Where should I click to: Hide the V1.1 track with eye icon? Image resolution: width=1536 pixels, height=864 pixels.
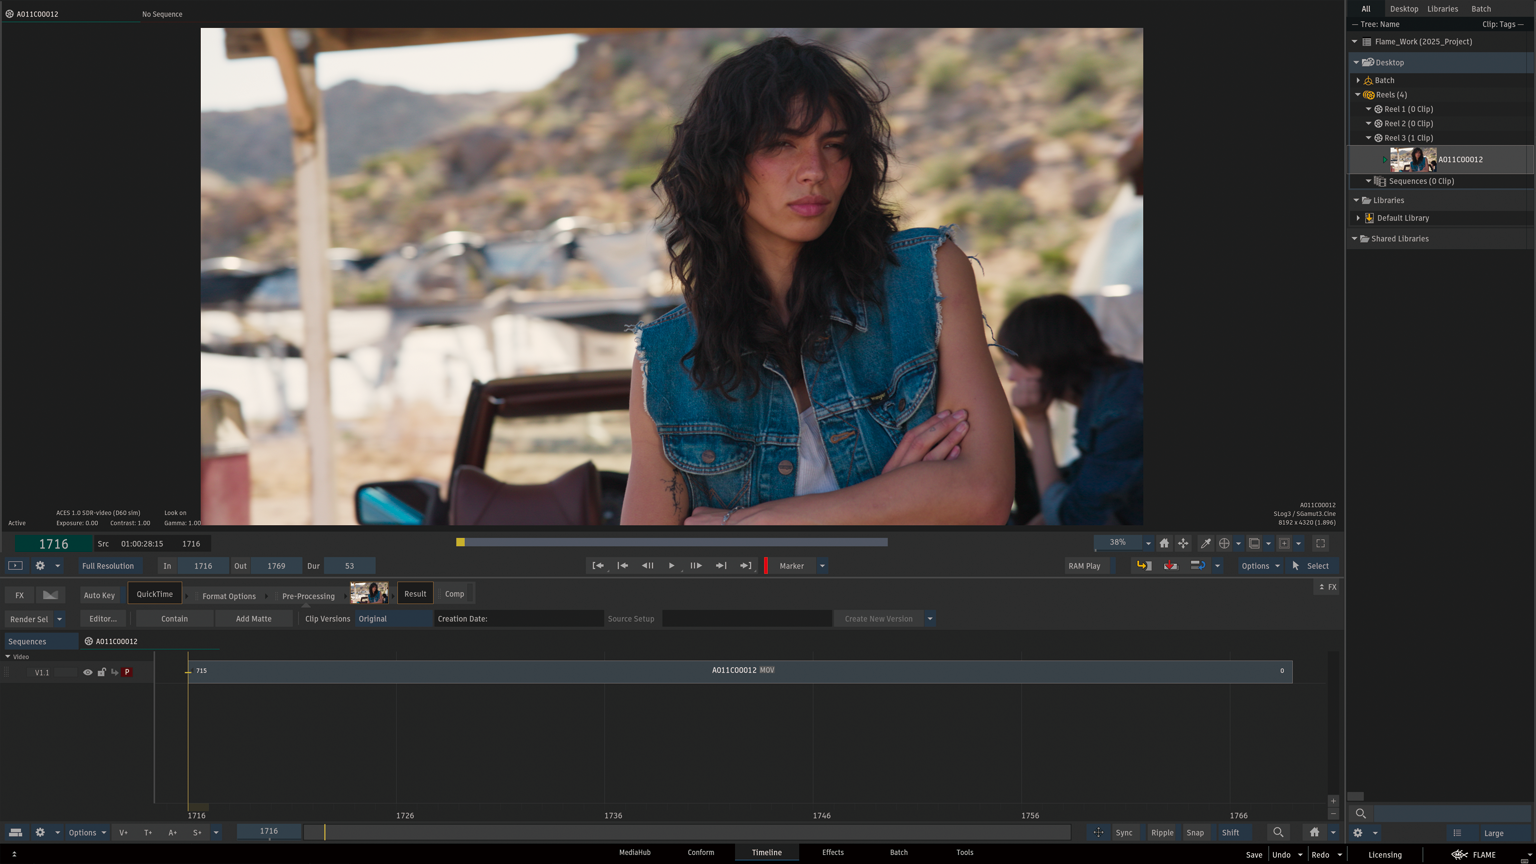click(88, 672)
